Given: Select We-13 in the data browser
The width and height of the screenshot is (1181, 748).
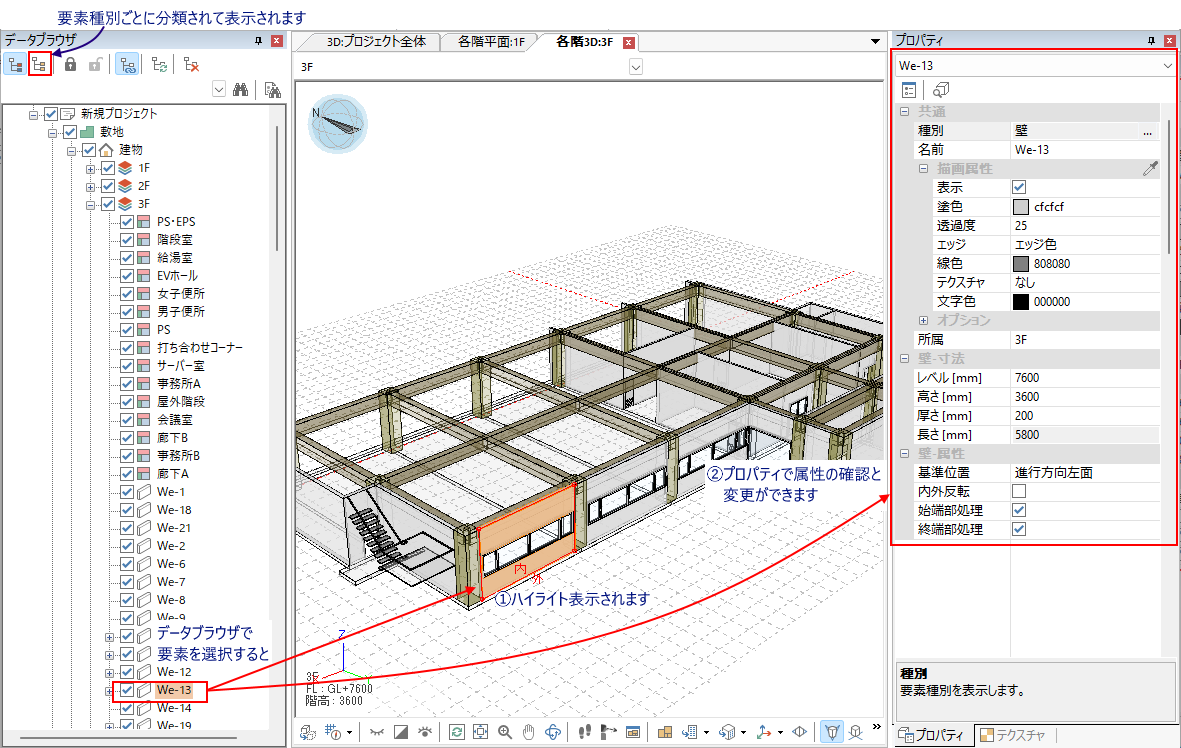Looking at the screenshot, I should point(174,690).
